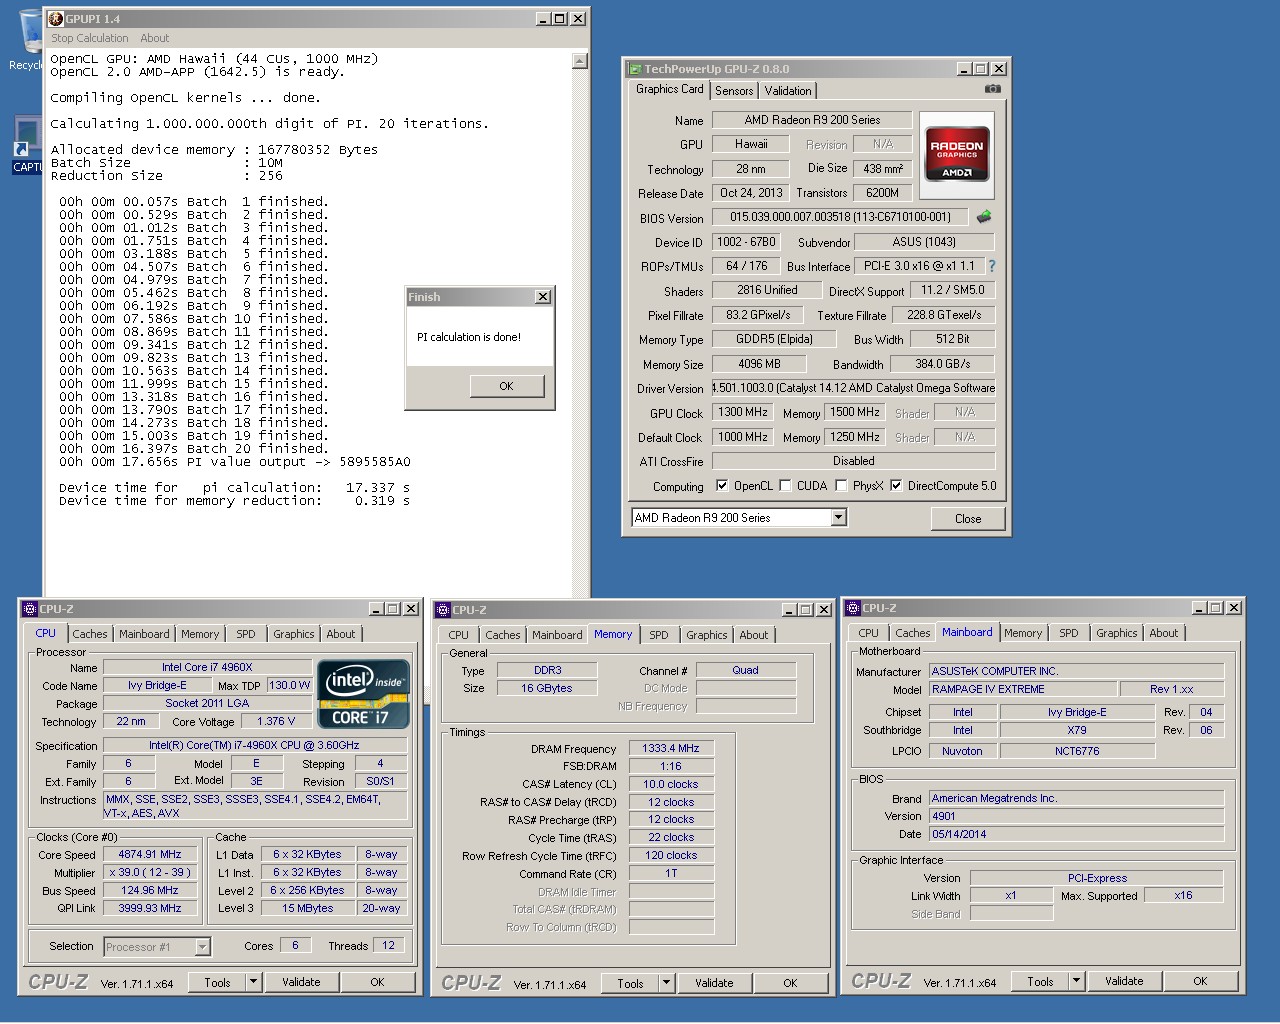This screenshot has height=1024, width=1280.
Task: Open the About menu in GPUPI
Action: pos(155,38)
